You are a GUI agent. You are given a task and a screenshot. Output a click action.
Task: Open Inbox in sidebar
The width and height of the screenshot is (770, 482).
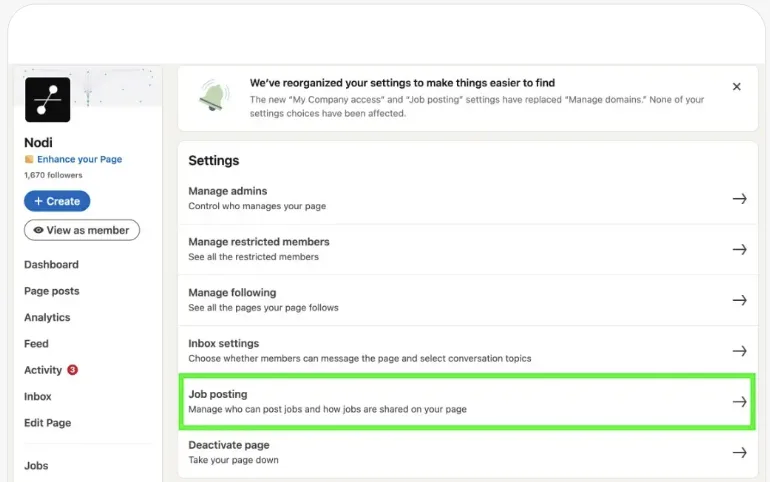click(x=38, y=397)
